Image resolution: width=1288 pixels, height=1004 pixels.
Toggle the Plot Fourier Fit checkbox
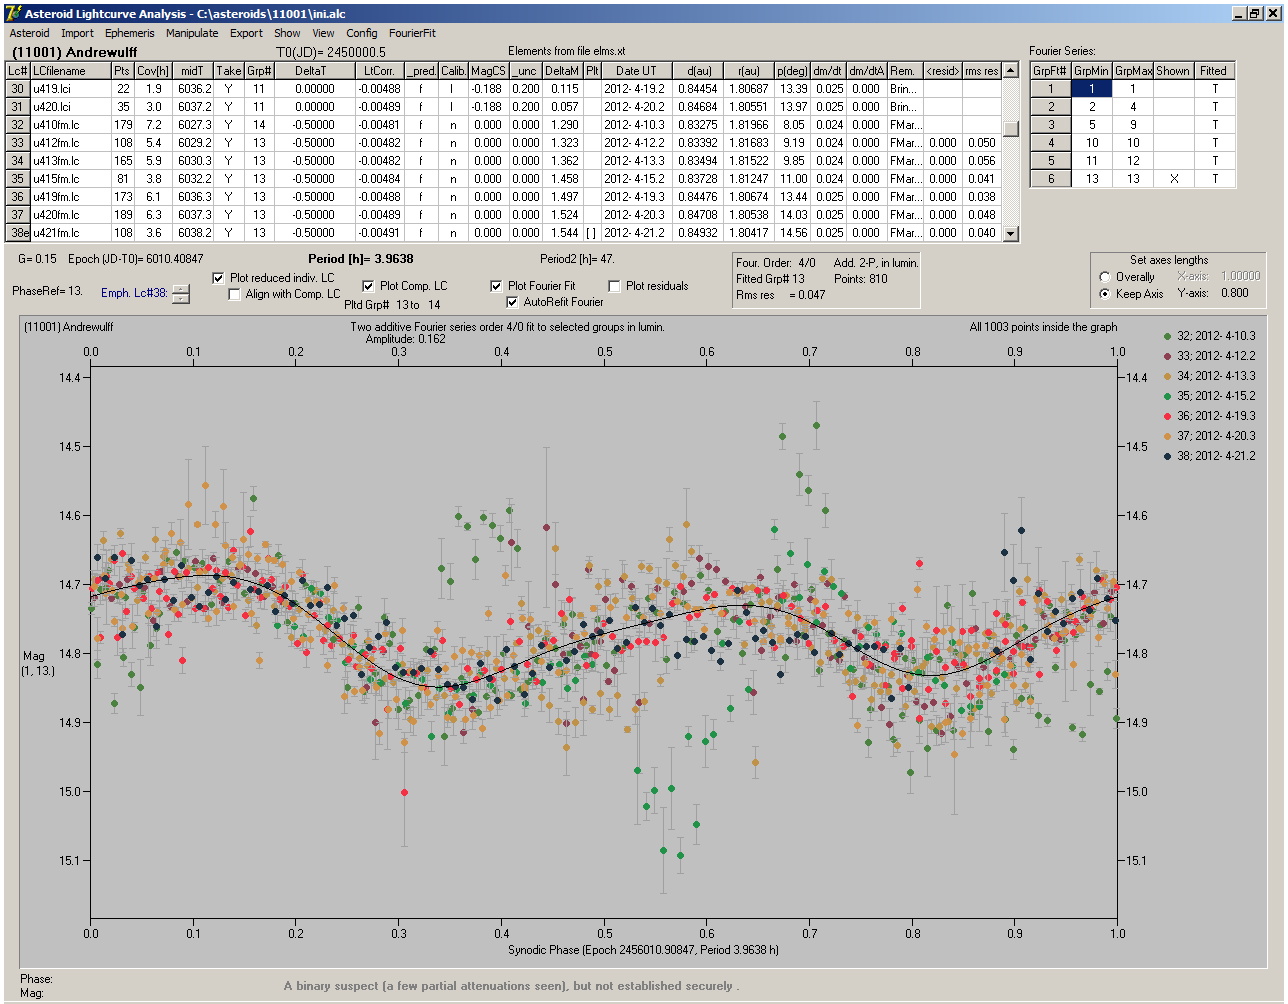click(496, 286)
